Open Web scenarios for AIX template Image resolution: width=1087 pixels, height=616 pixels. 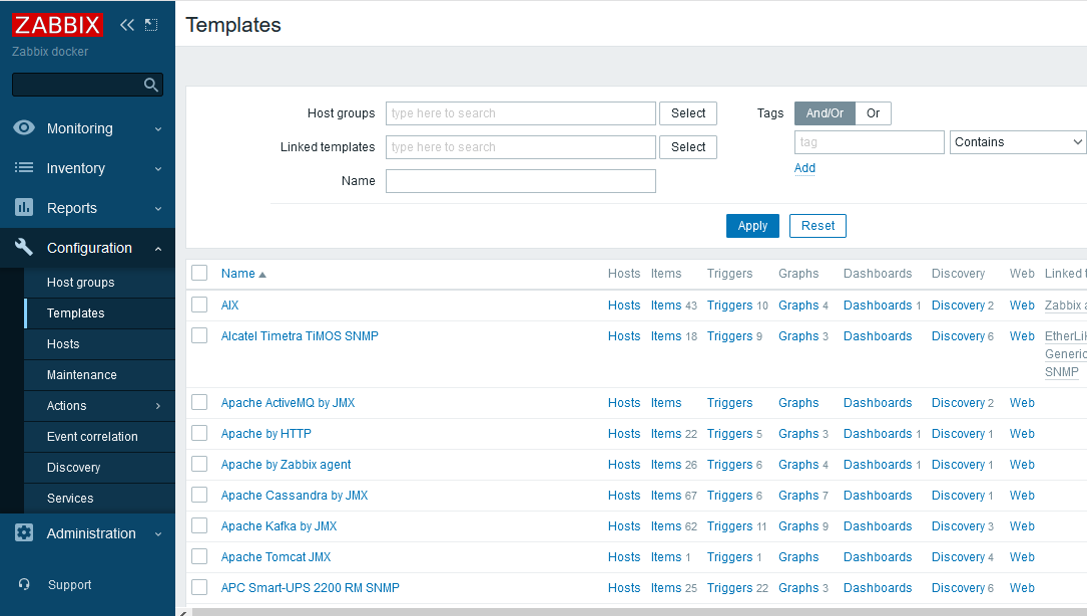tap(1022, 305)
